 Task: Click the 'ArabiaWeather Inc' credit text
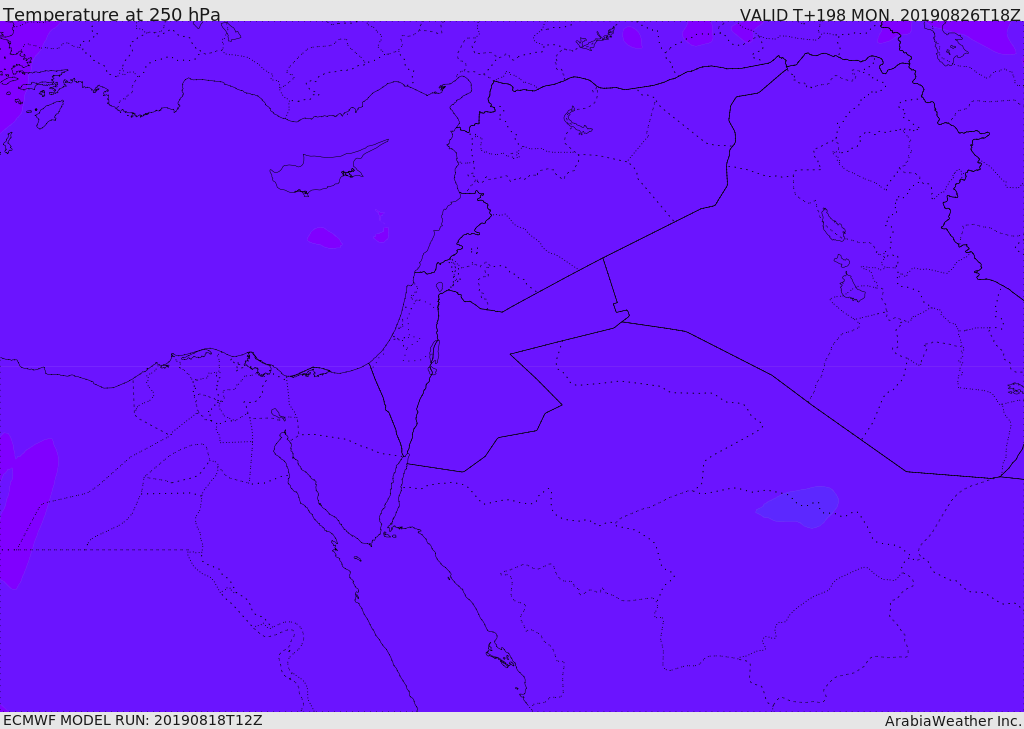pyautogui.click(x=953, y=721)
